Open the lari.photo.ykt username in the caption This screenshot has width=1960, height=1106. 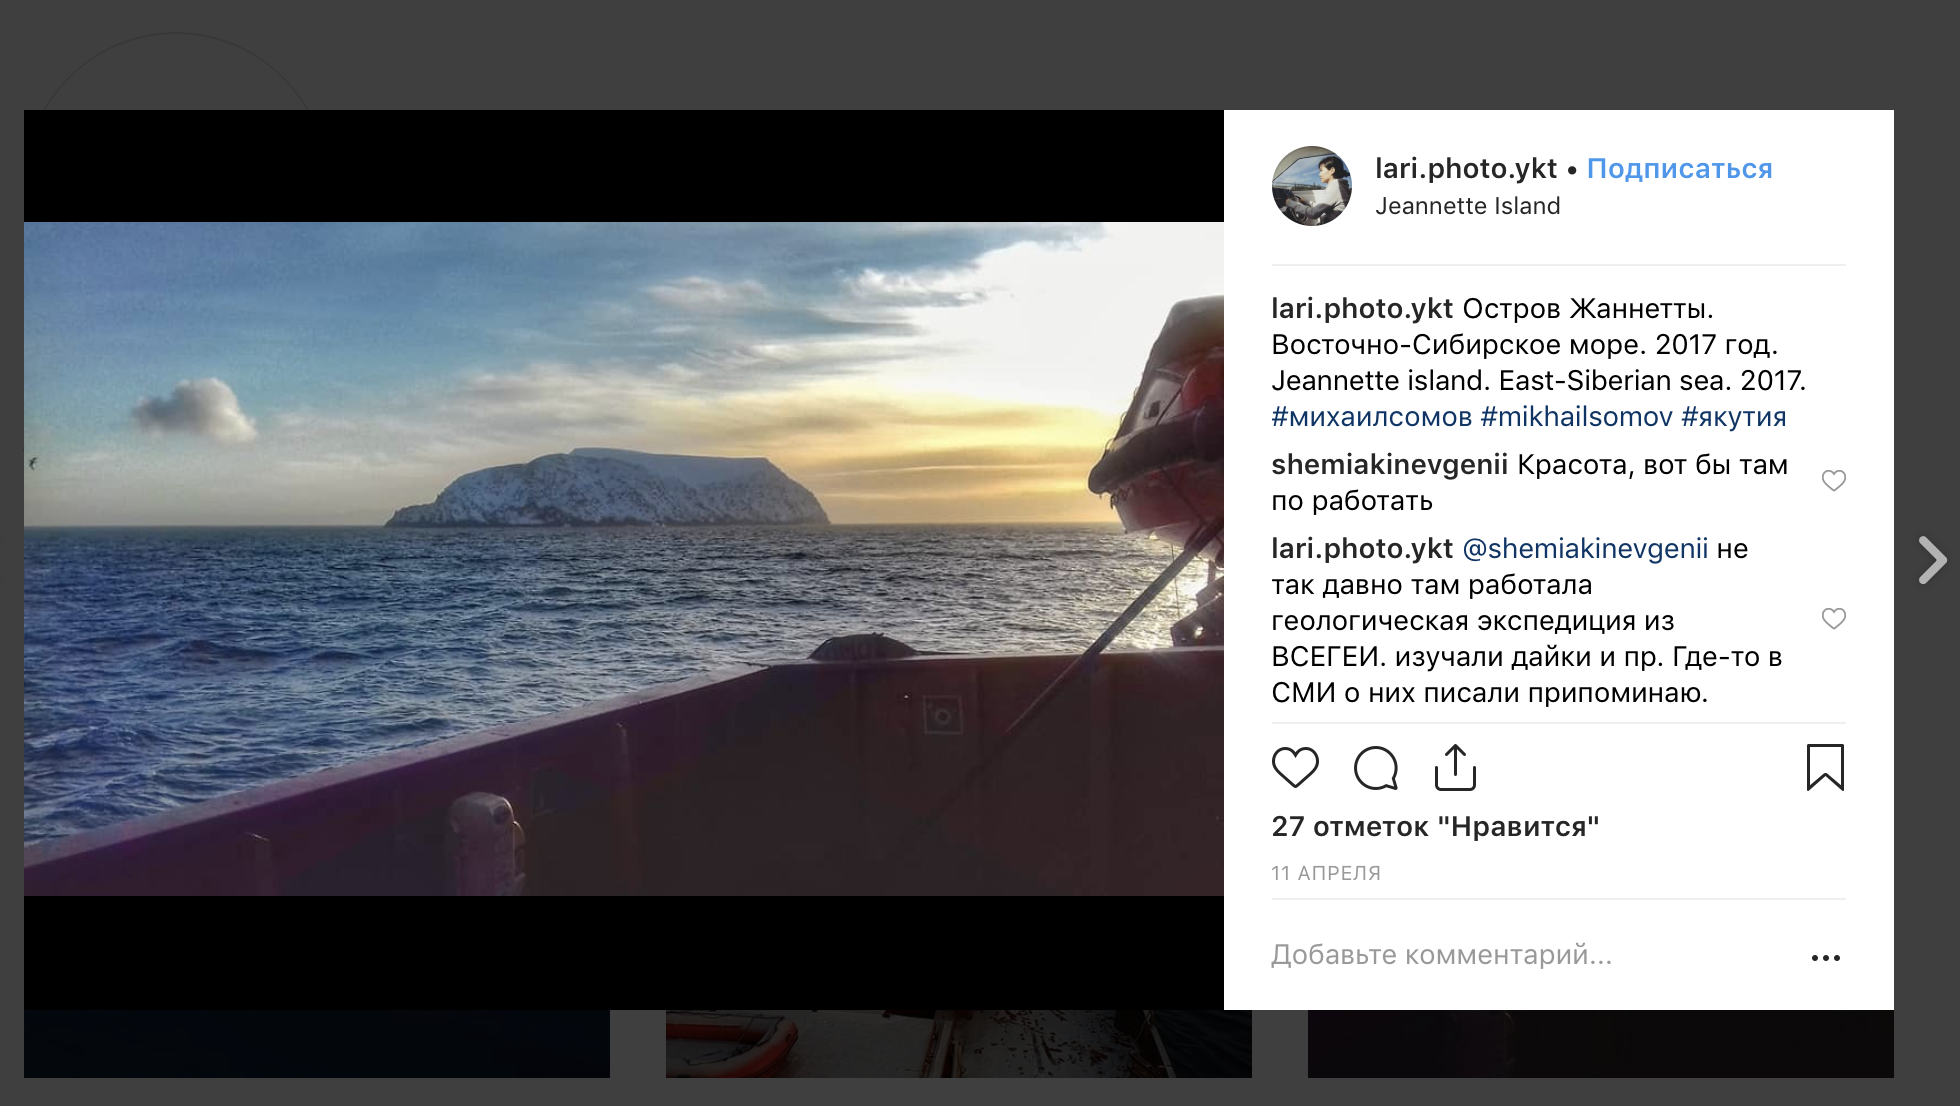[1362, 309]
